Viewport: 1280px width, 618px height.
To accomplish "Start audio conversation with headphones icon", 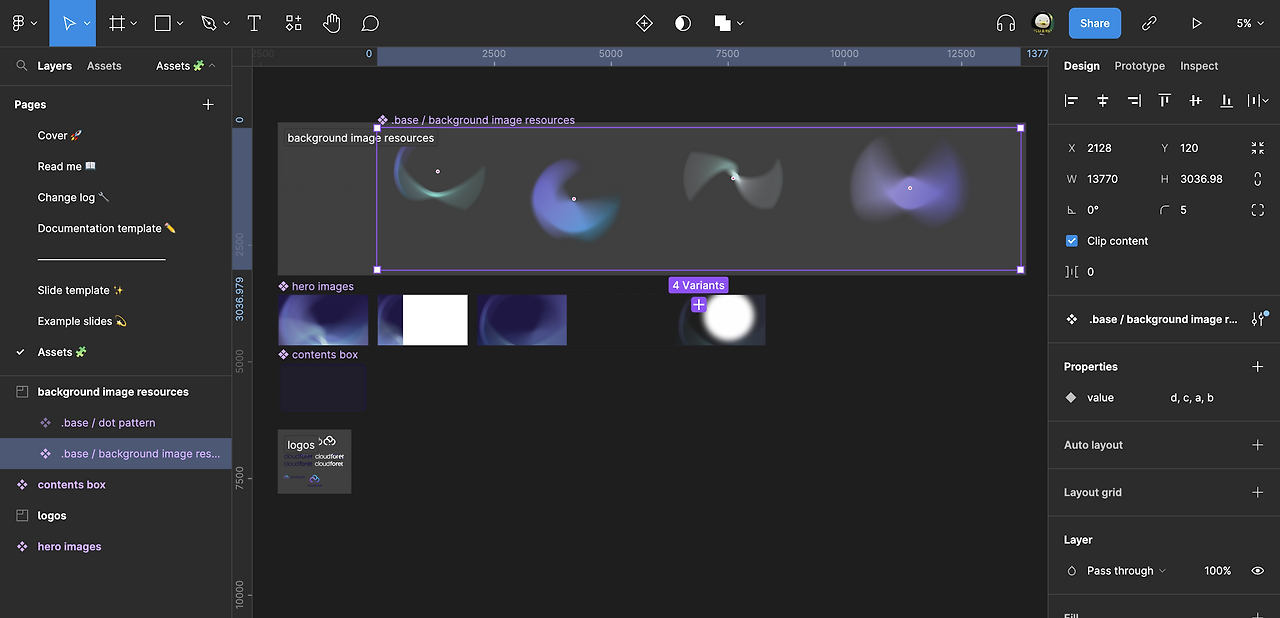I will pos(1006,23).
